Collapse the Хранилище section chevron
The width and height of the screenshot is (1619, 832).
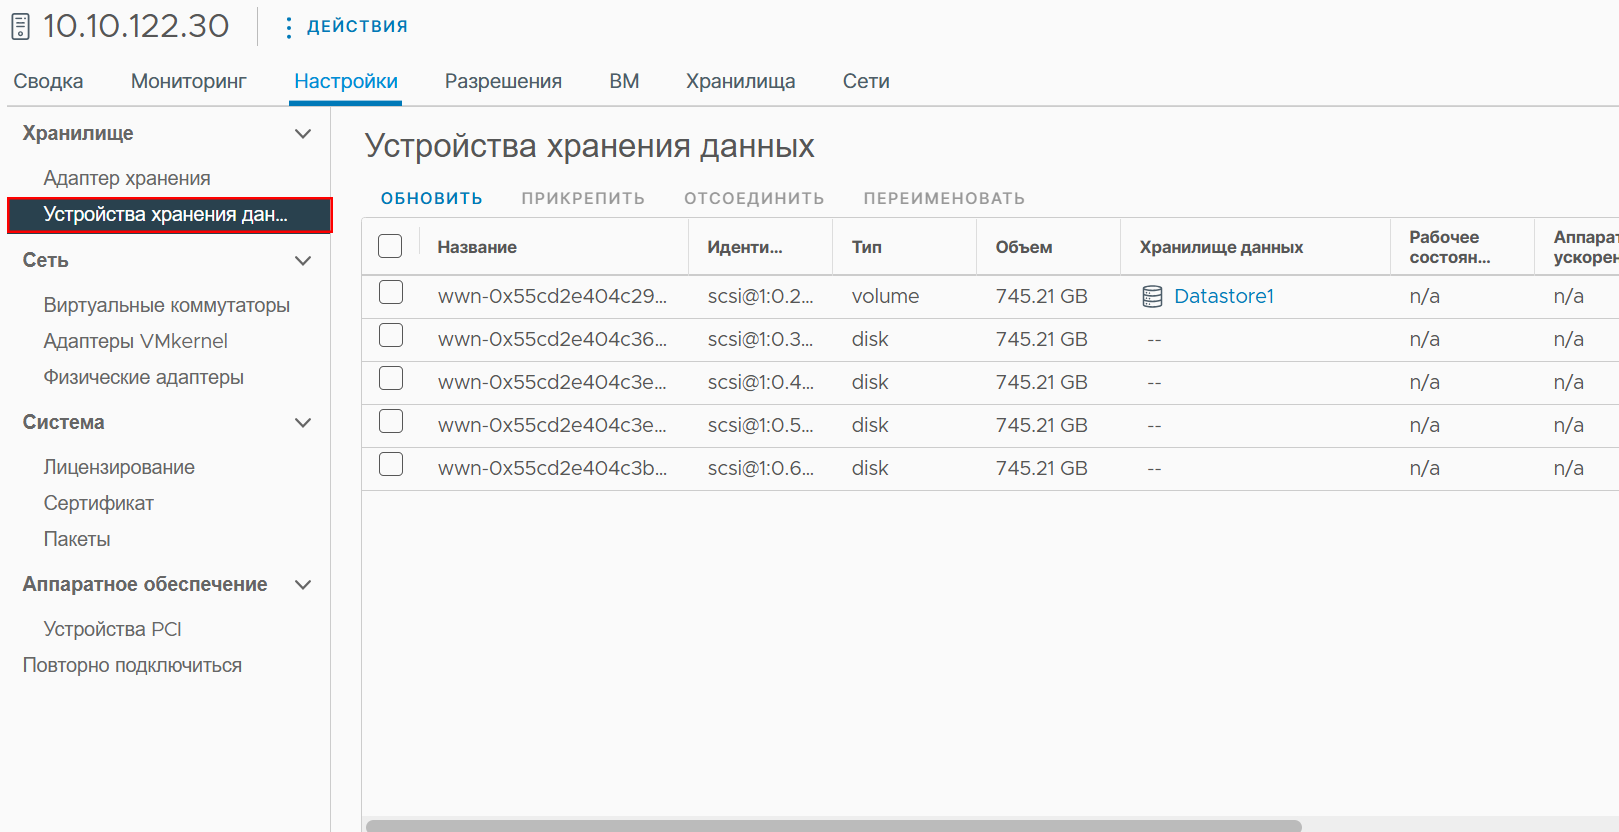(x=303, y=133)
